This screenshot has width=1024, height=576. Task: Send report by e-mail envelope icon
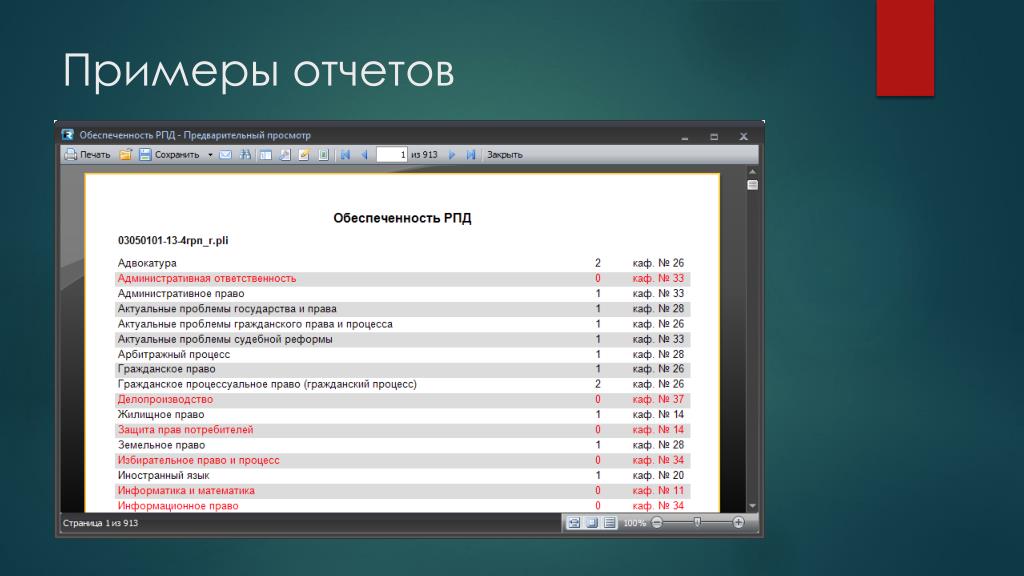[x=225, y=155]
